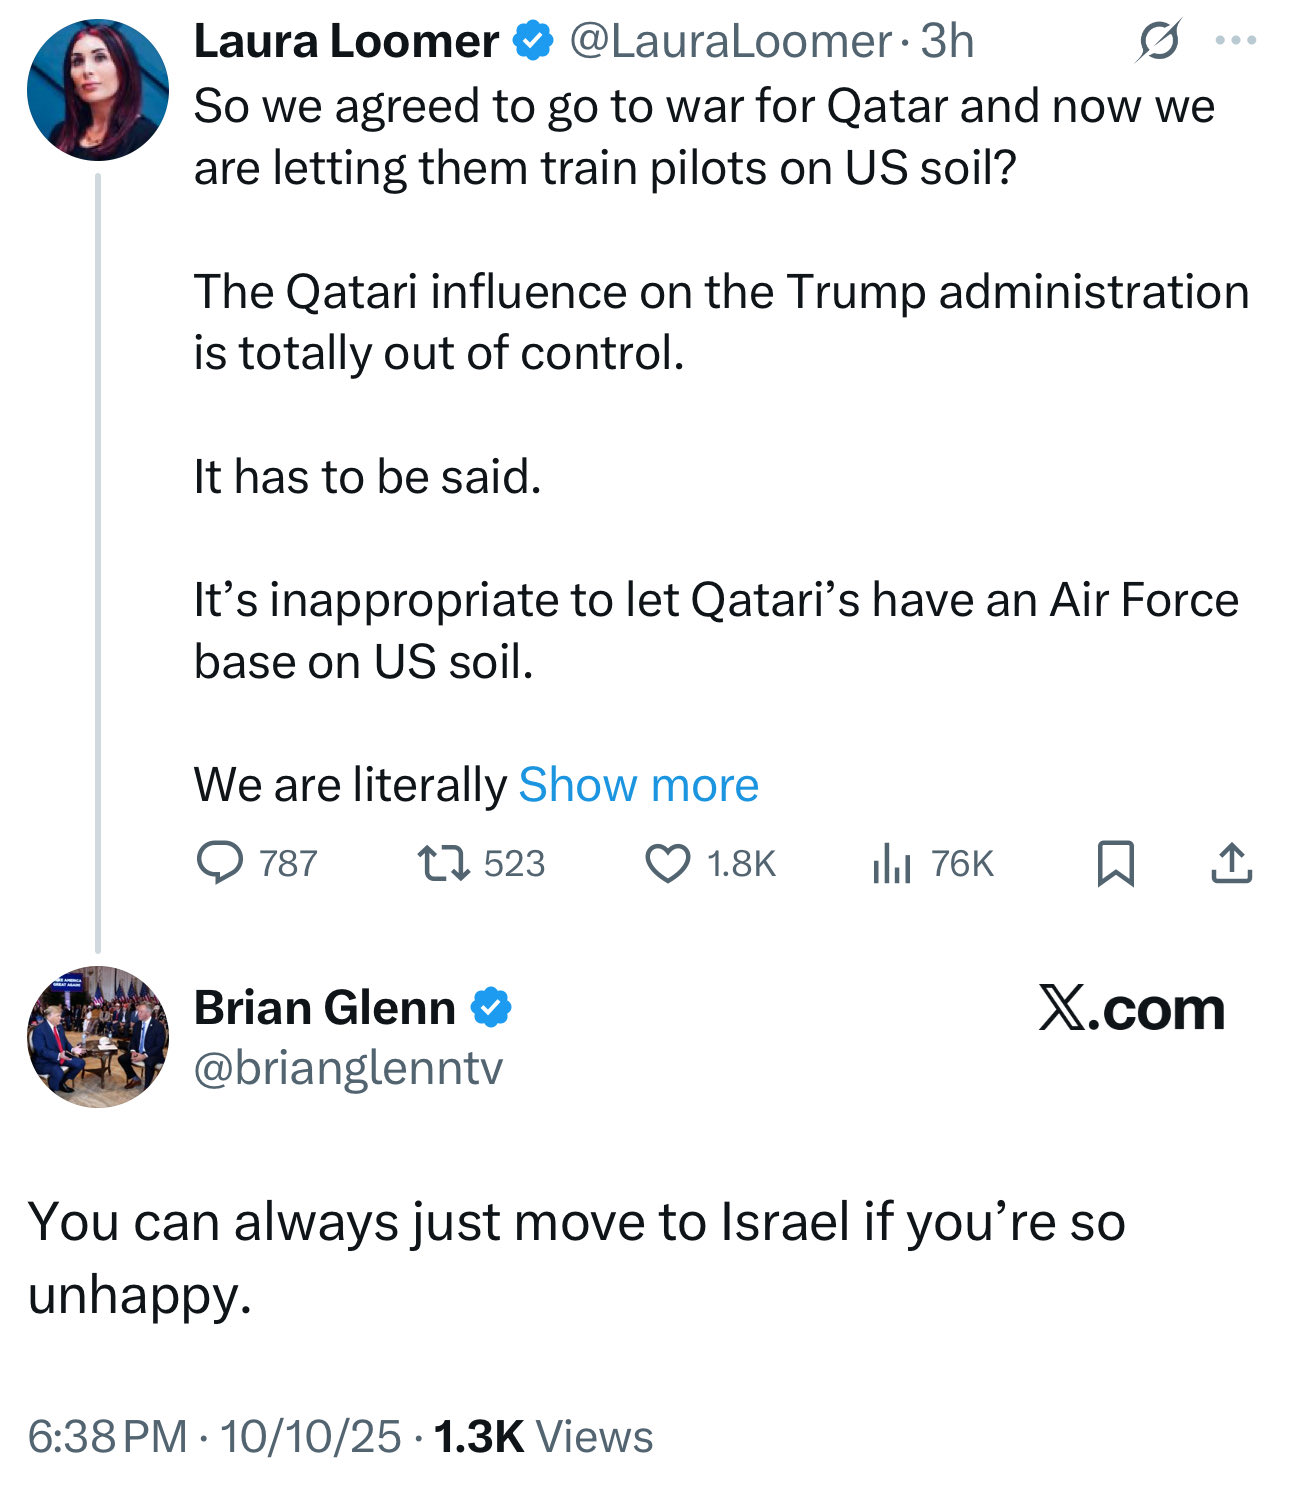This screenshot has width=1290, height=1510.
Task: Click the reply icon on Loomer's post
Action: pos(219,863)
